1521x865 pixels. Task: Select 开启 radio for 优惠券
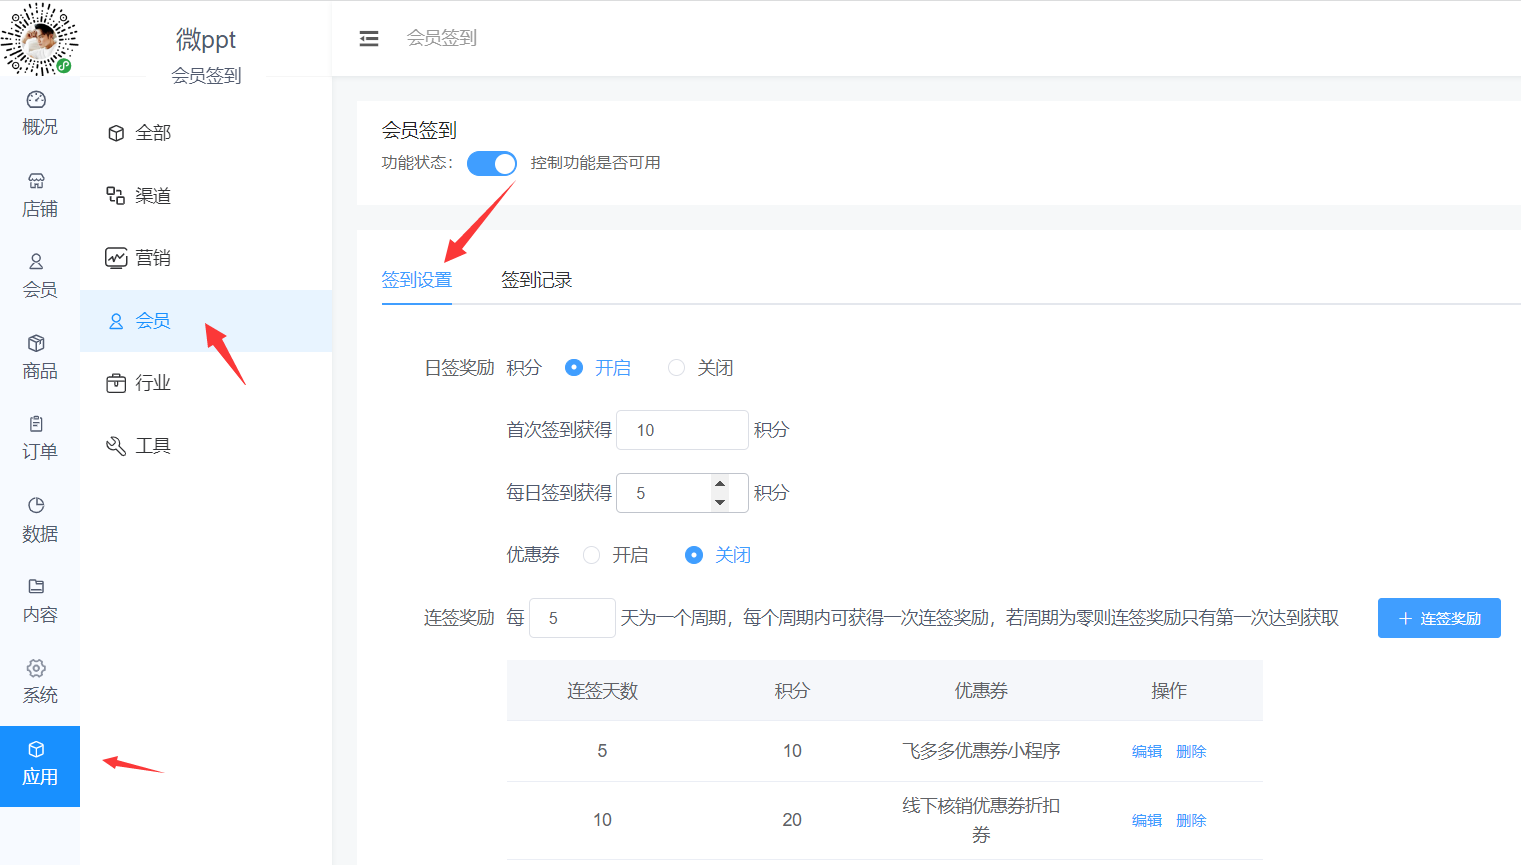[x=592, y=555]
